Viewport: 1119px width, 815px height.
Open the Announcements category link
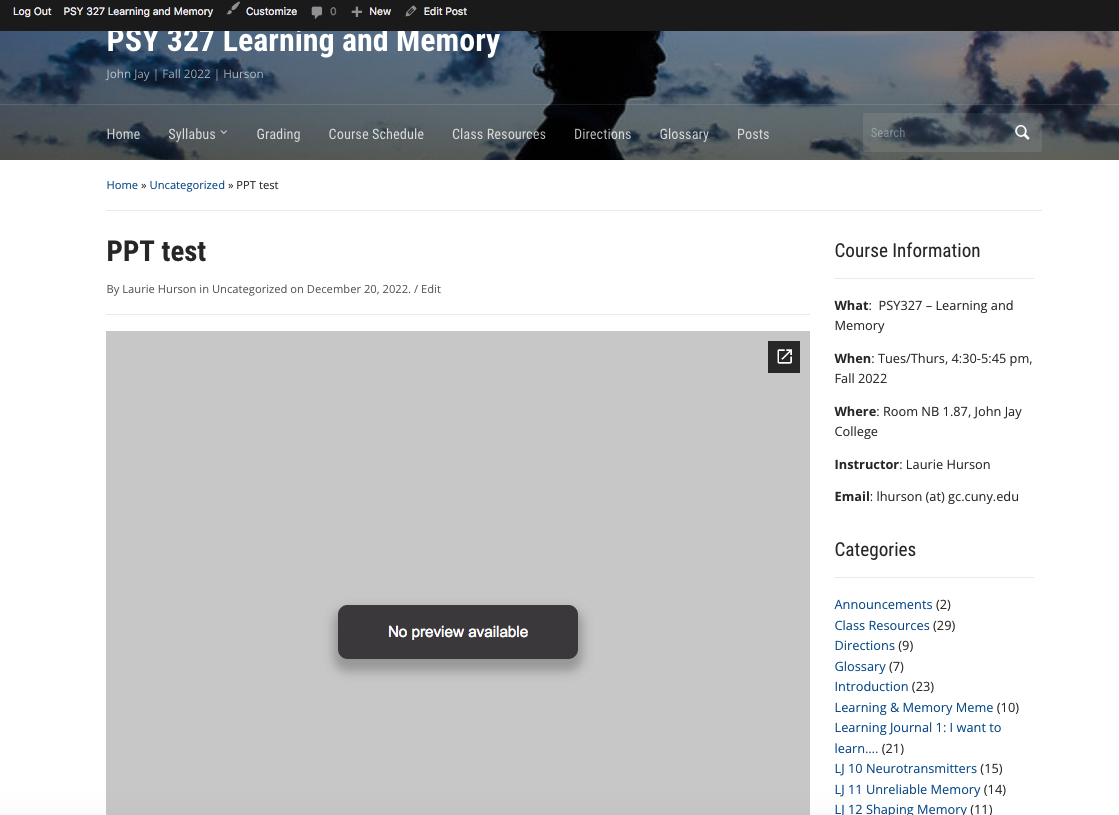pyautogui.click(x=883, y=604)
